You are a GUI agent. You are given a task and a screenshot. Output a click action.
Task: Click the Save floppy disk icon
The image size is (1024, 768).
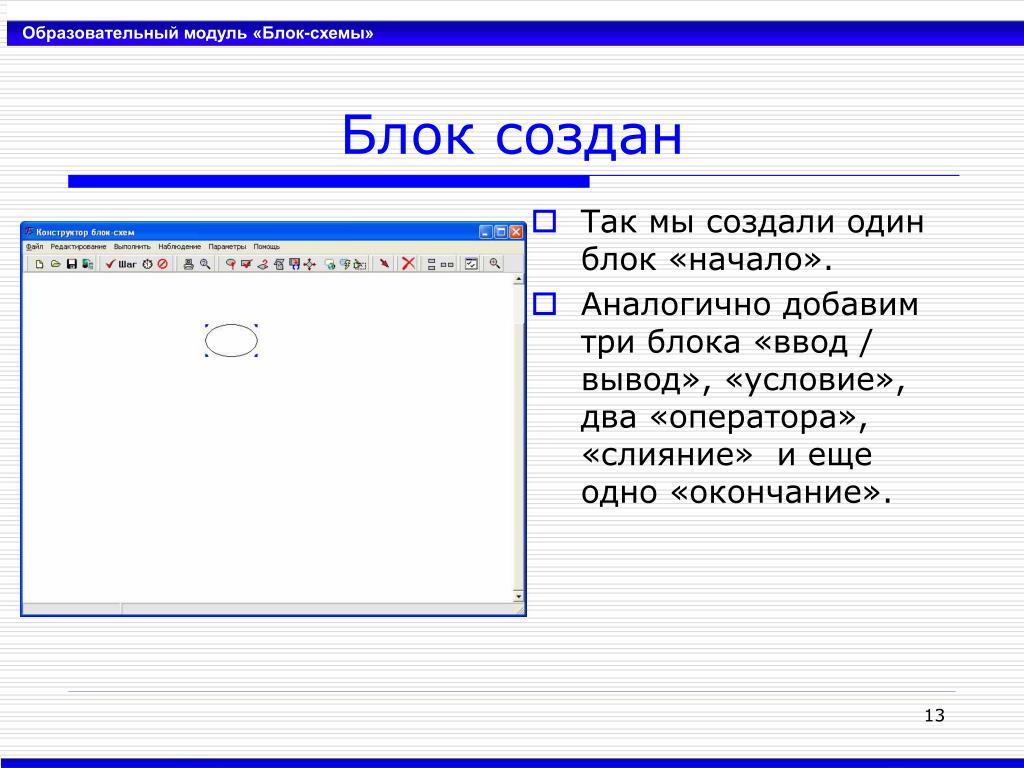coord(72,264)
